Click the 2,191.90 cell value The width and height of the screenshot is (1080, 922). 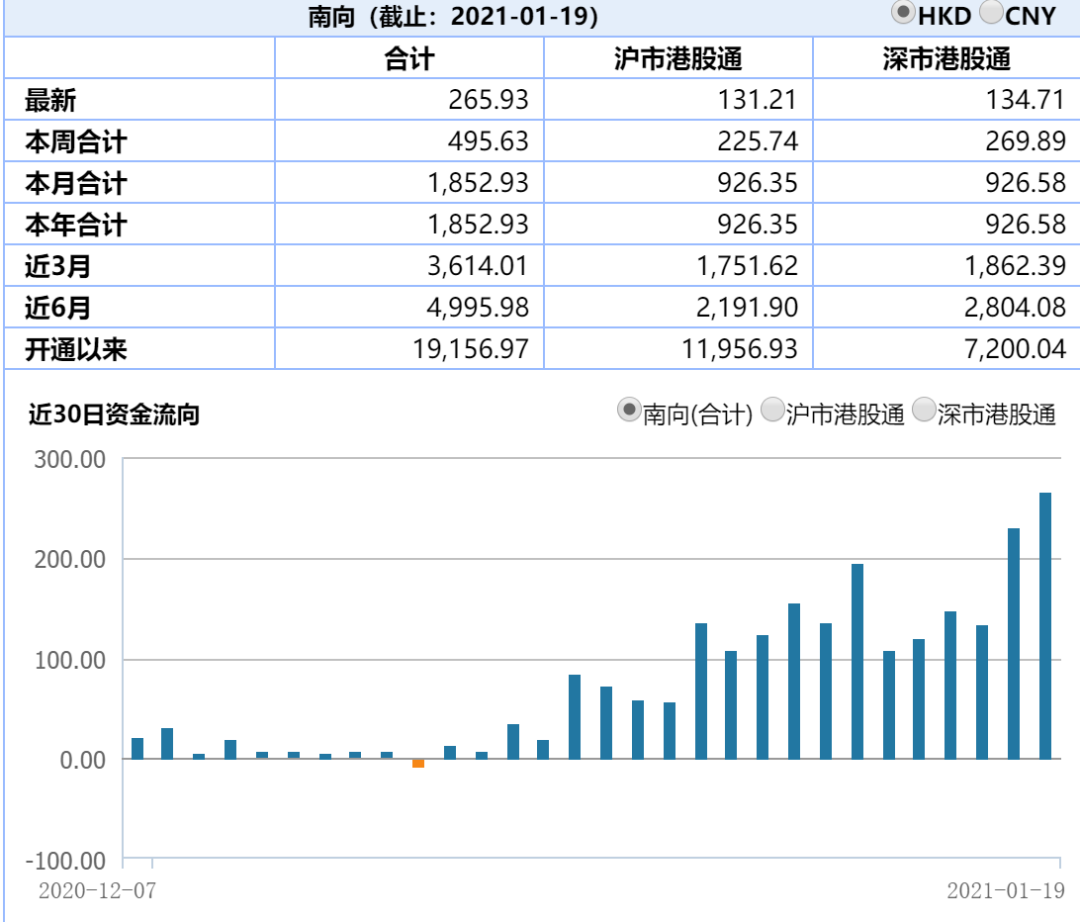747,307
